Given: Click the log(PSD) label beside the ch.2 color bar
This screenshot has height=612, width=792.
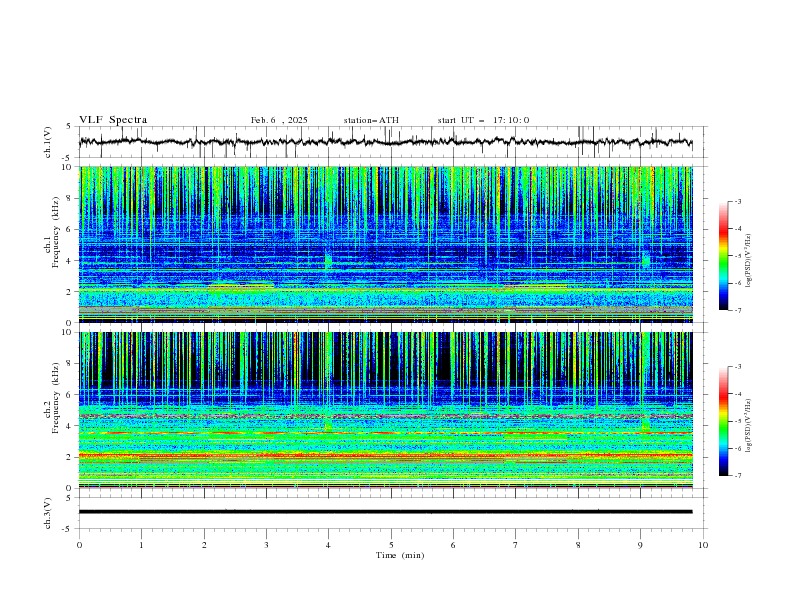Looking at the screenshot, I should (x=748, y=425).
